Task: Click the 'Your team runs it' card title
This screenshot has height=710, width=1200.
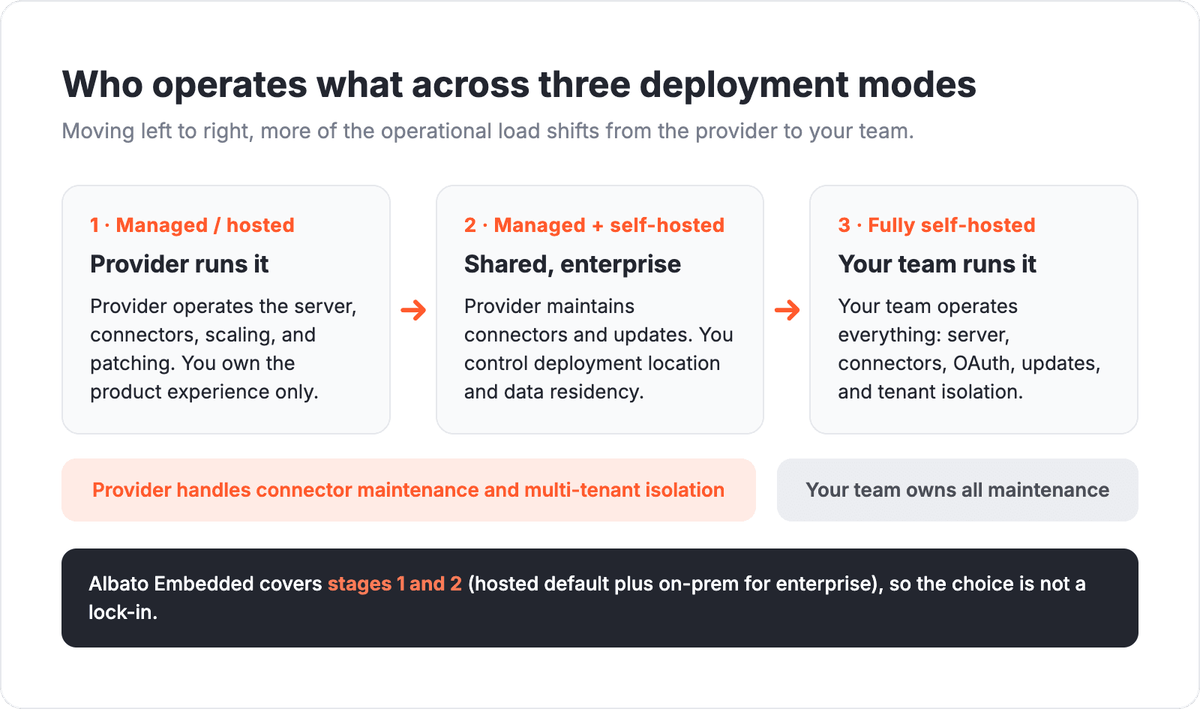Action: click(x=937, y=264)
